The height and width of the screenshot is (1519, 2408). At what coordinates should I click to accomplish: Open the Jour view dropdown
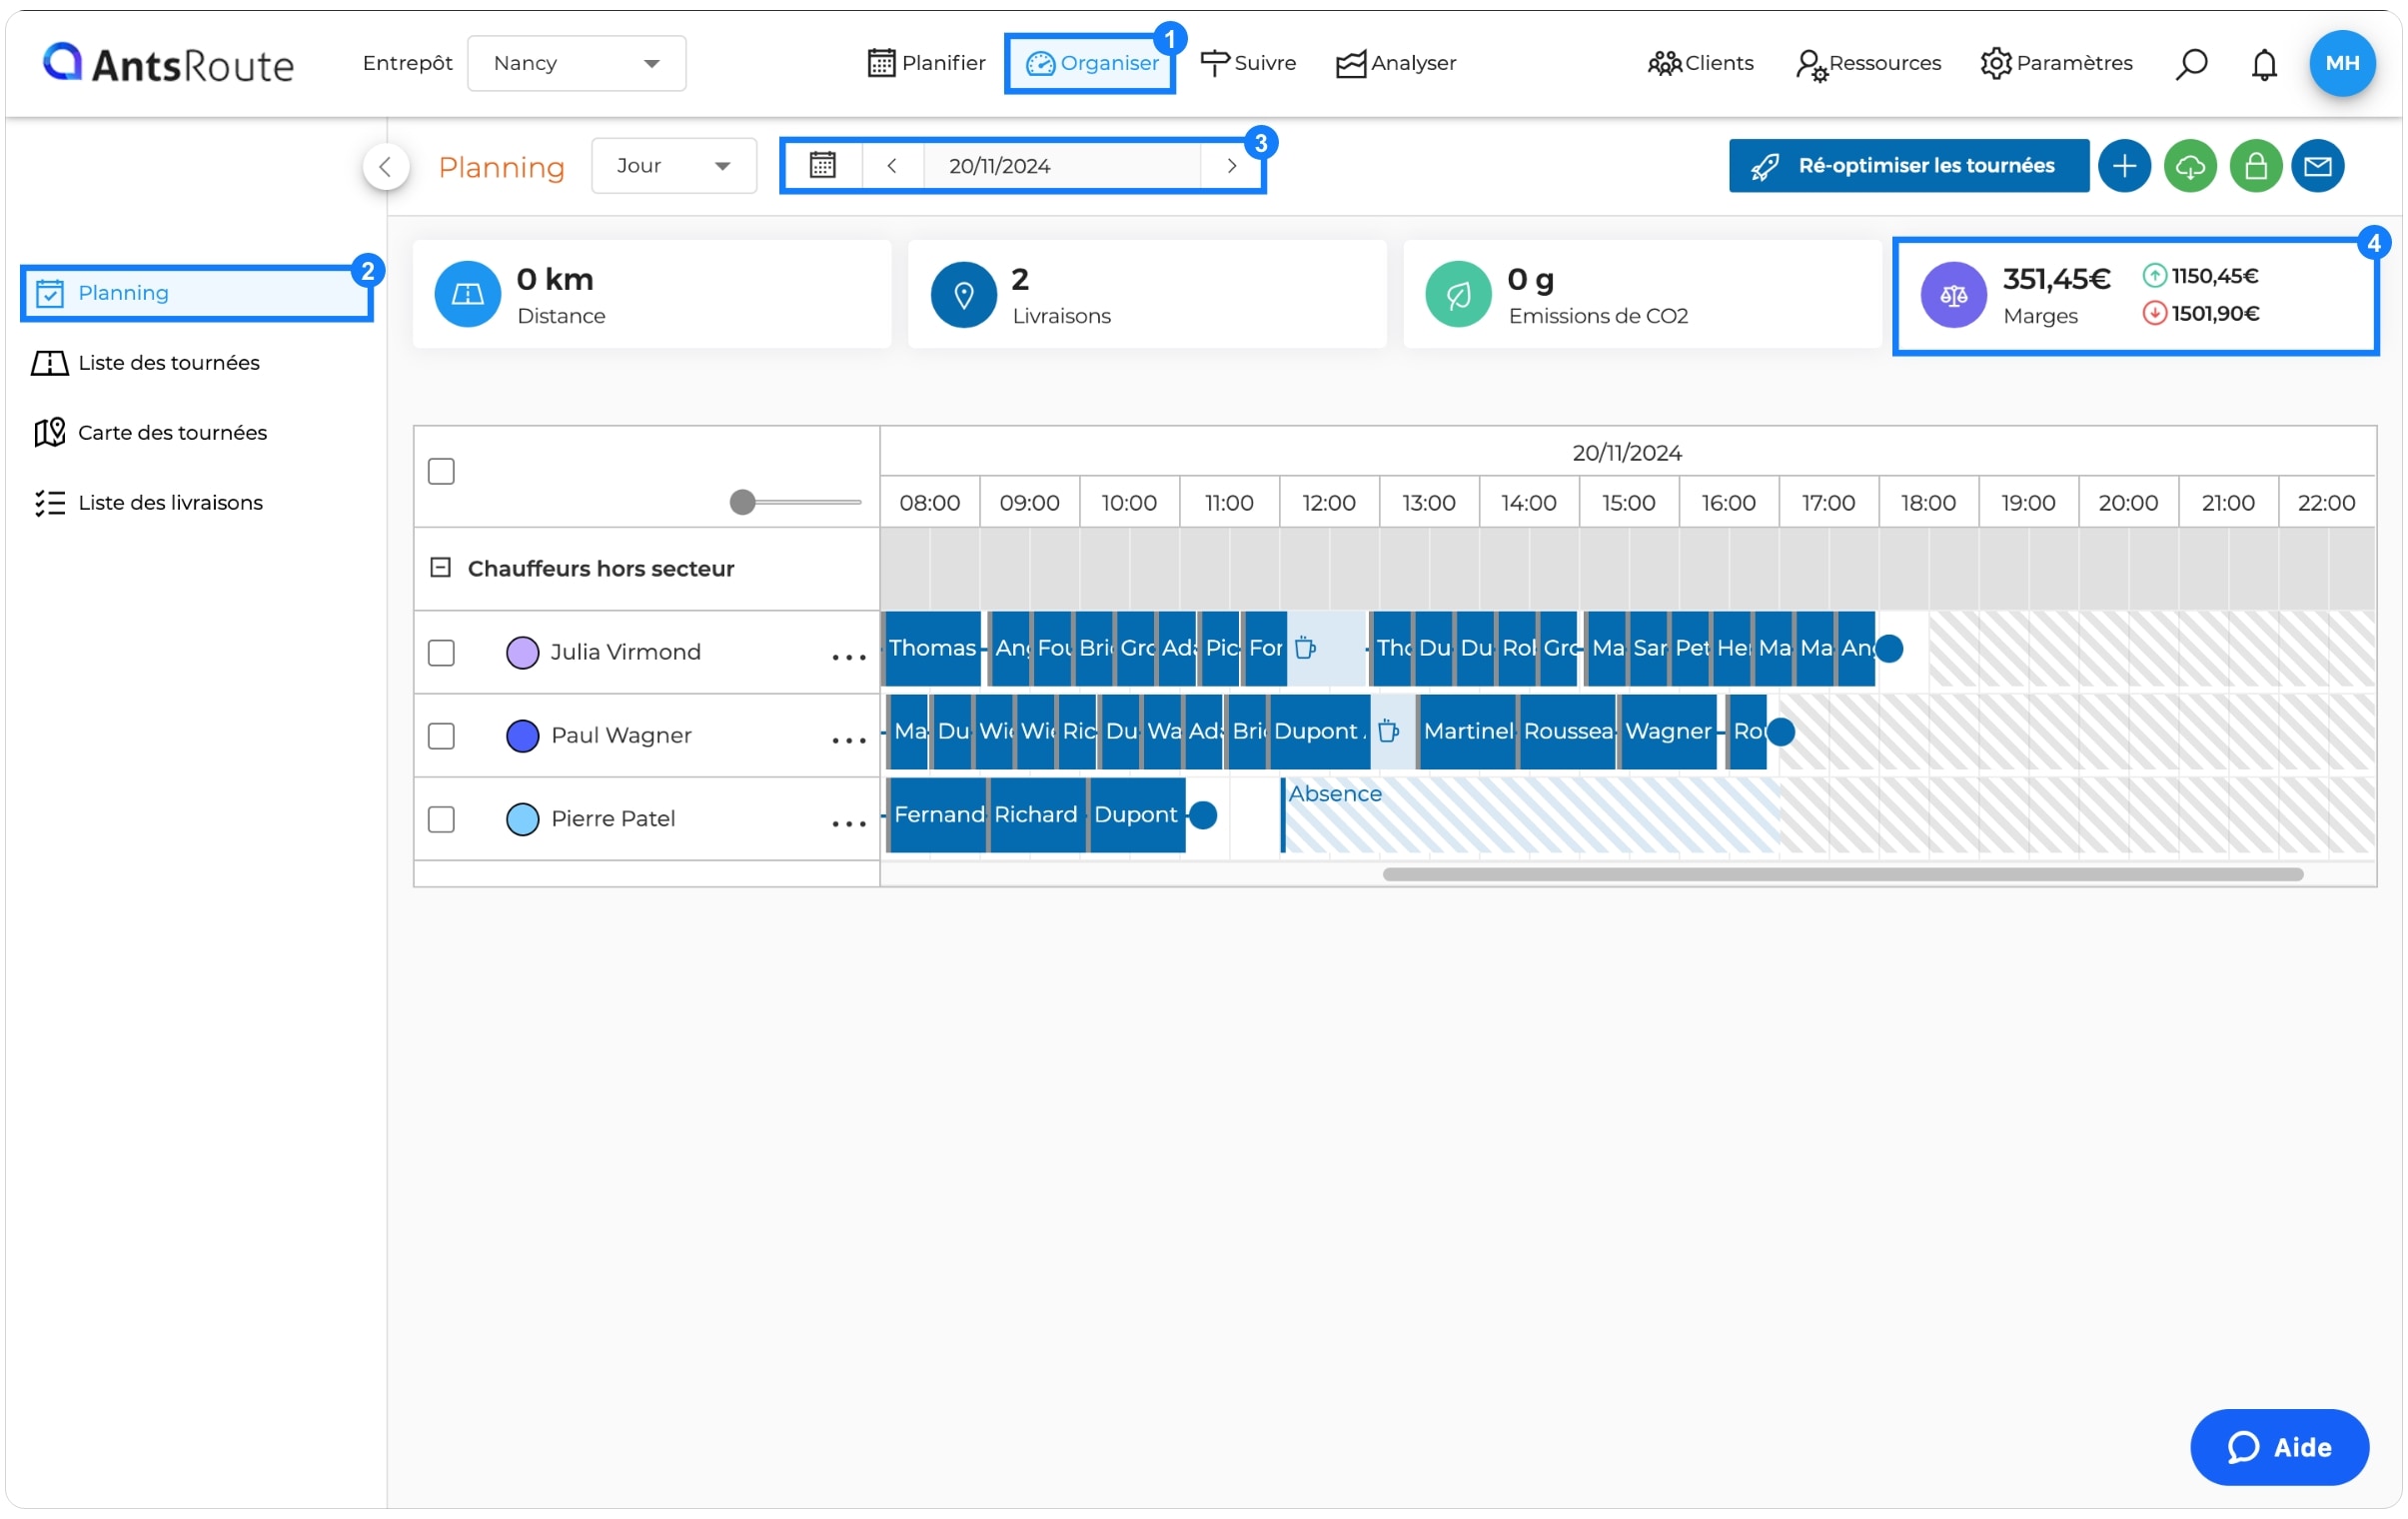[x=674, y=165]
